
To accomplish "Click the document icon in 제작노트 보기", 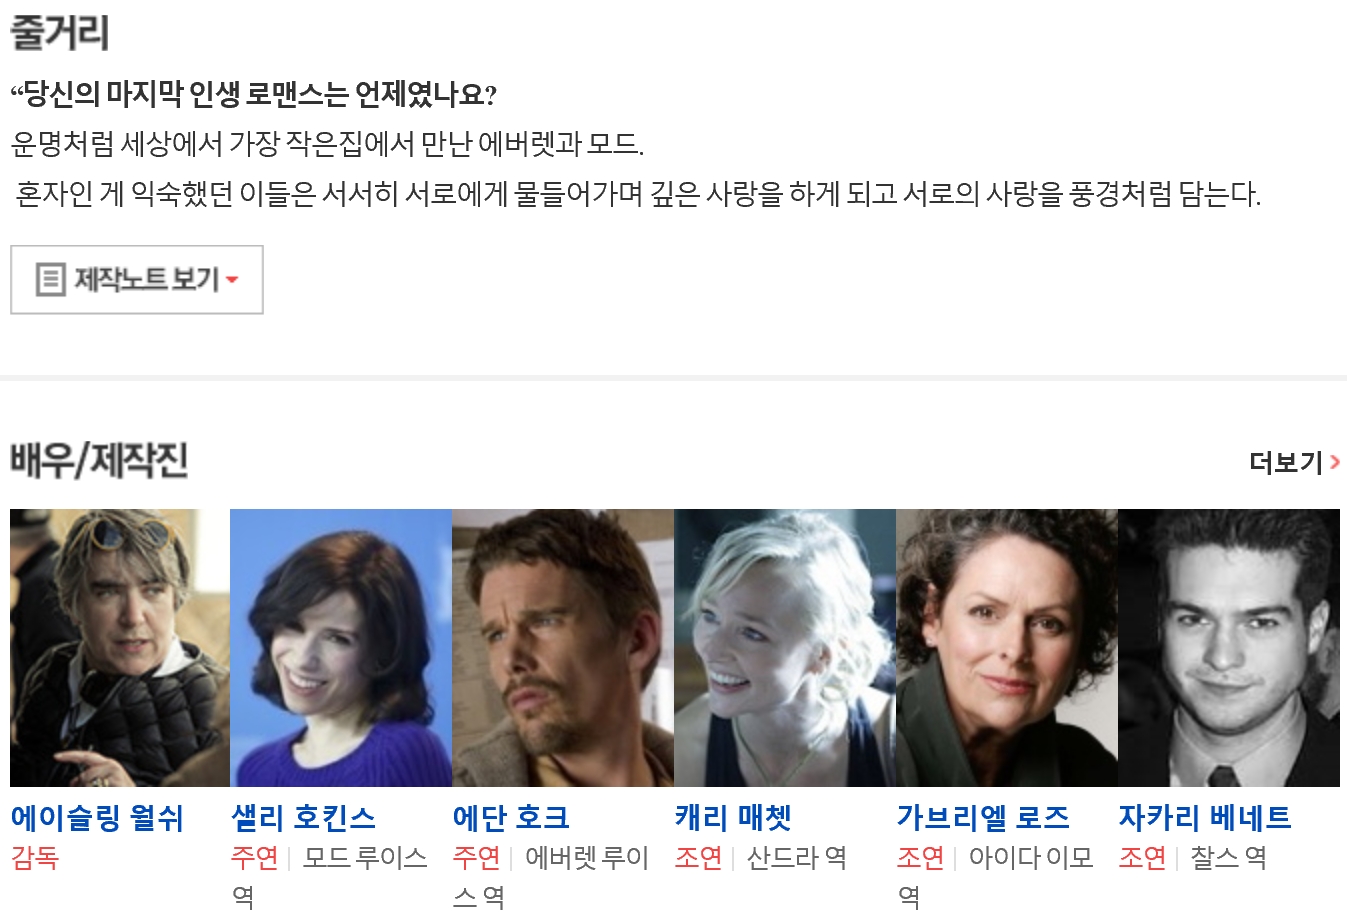I will pos(50,279).
